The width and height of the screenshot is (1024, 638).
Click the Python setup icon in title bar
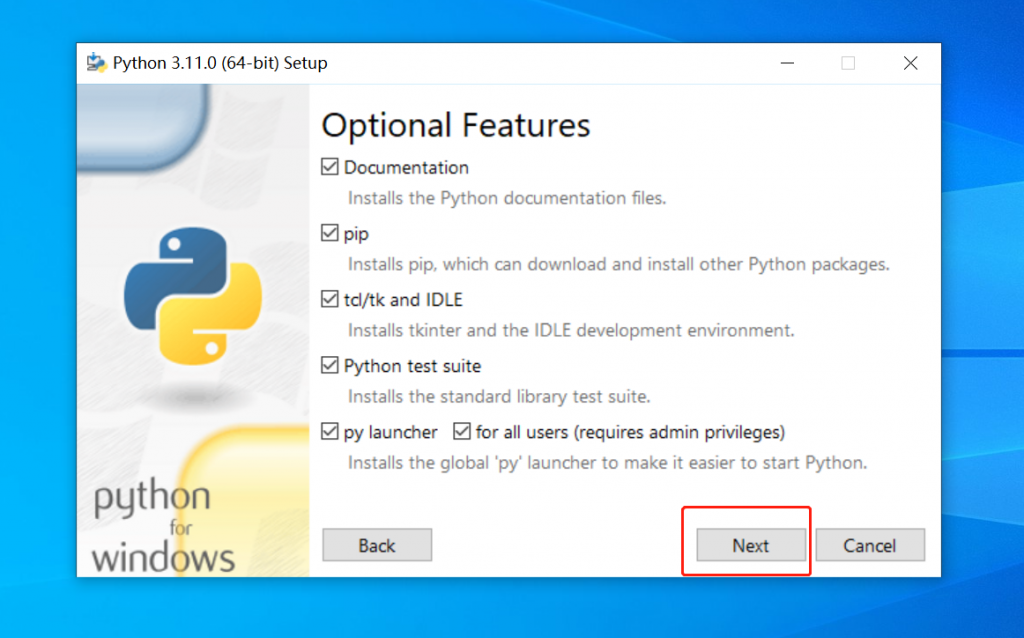(97, 63)
